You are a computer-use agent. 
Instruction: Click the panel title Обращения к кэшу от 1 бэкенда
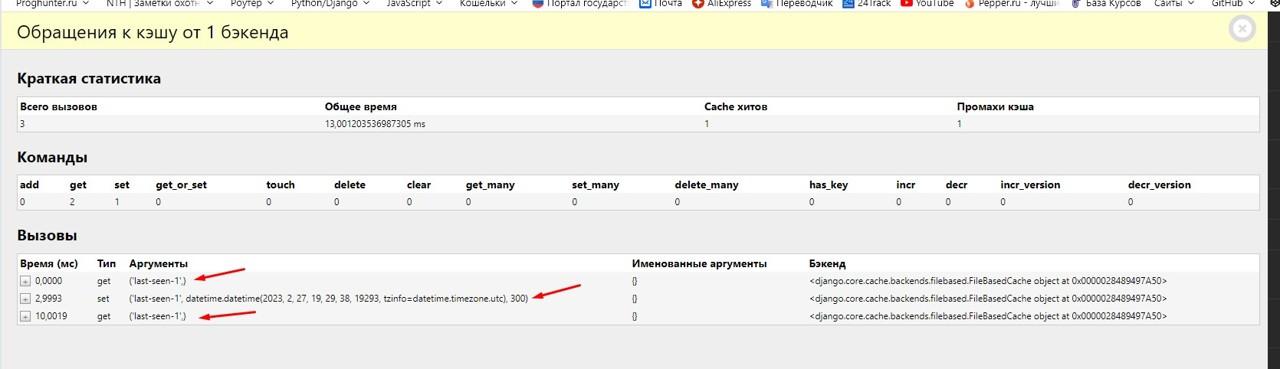153,32
